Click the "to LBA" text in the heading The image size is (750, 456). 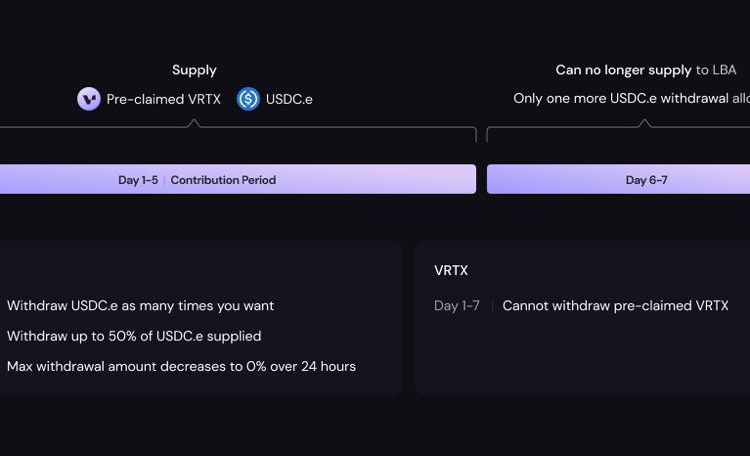coord(716,70)
